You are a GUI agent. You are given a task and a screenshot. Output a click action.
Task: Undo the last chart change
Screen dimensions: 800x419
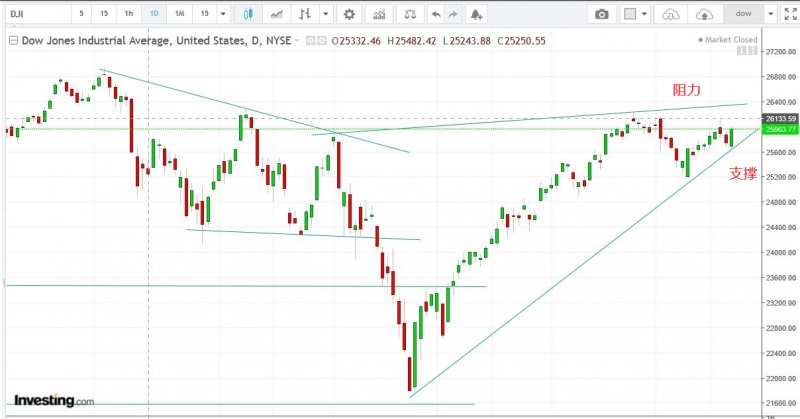click(435, 14)
